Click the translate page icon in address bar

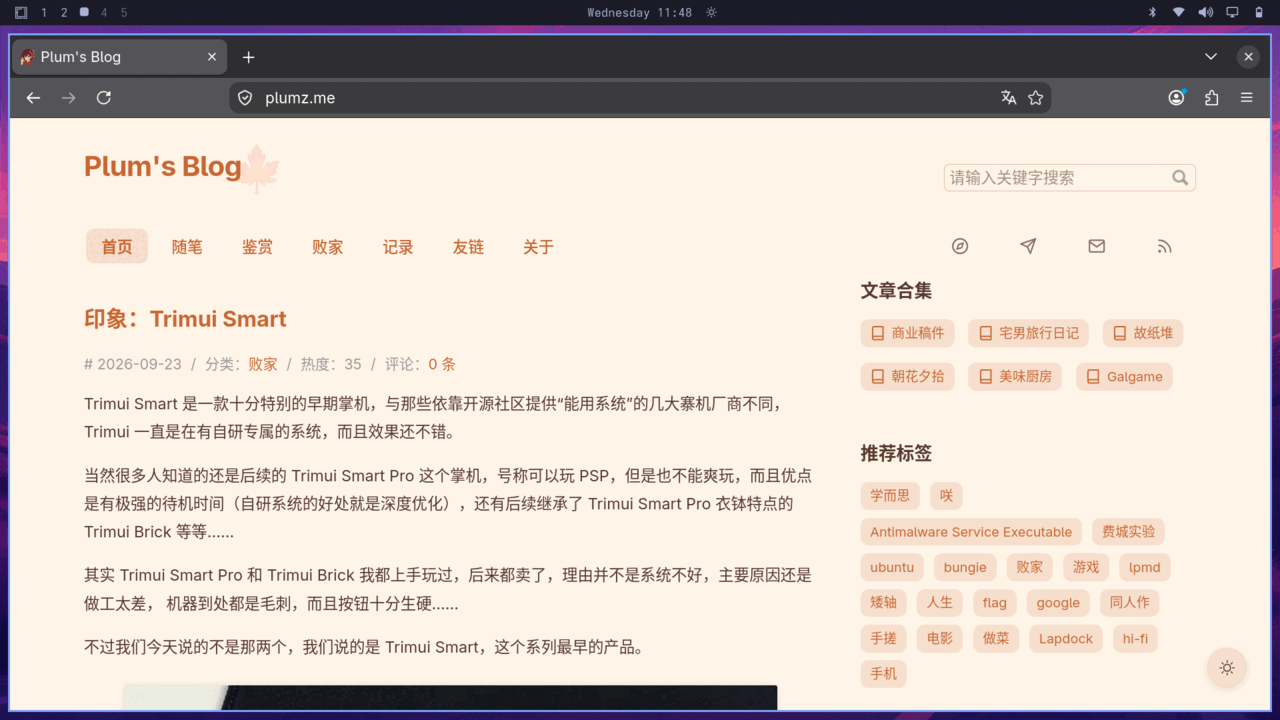pyautogui.click(x=1008, y=98)
